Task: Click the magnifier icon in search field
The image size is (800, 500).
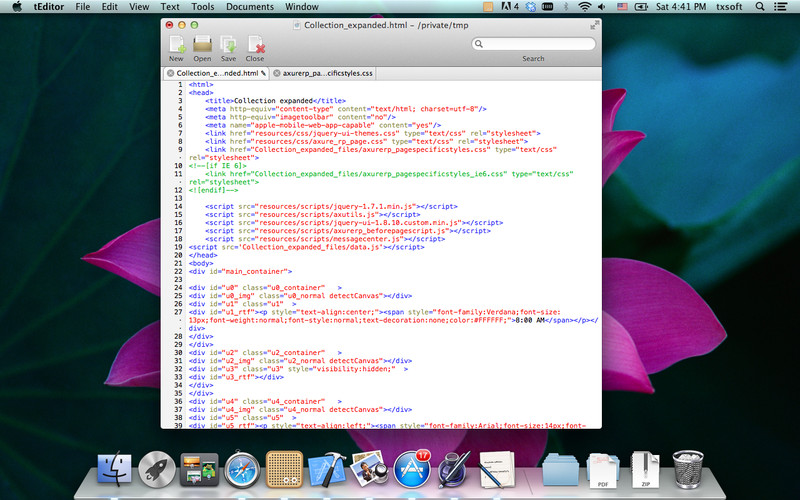Action: [479, 44]
